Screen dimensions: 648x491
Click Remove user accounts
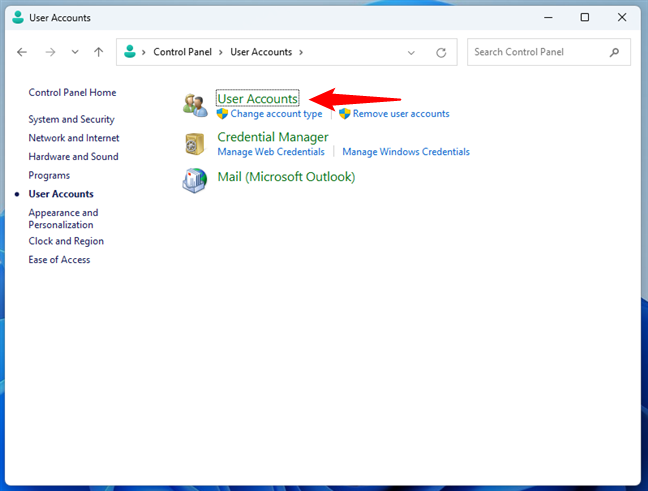401,114
